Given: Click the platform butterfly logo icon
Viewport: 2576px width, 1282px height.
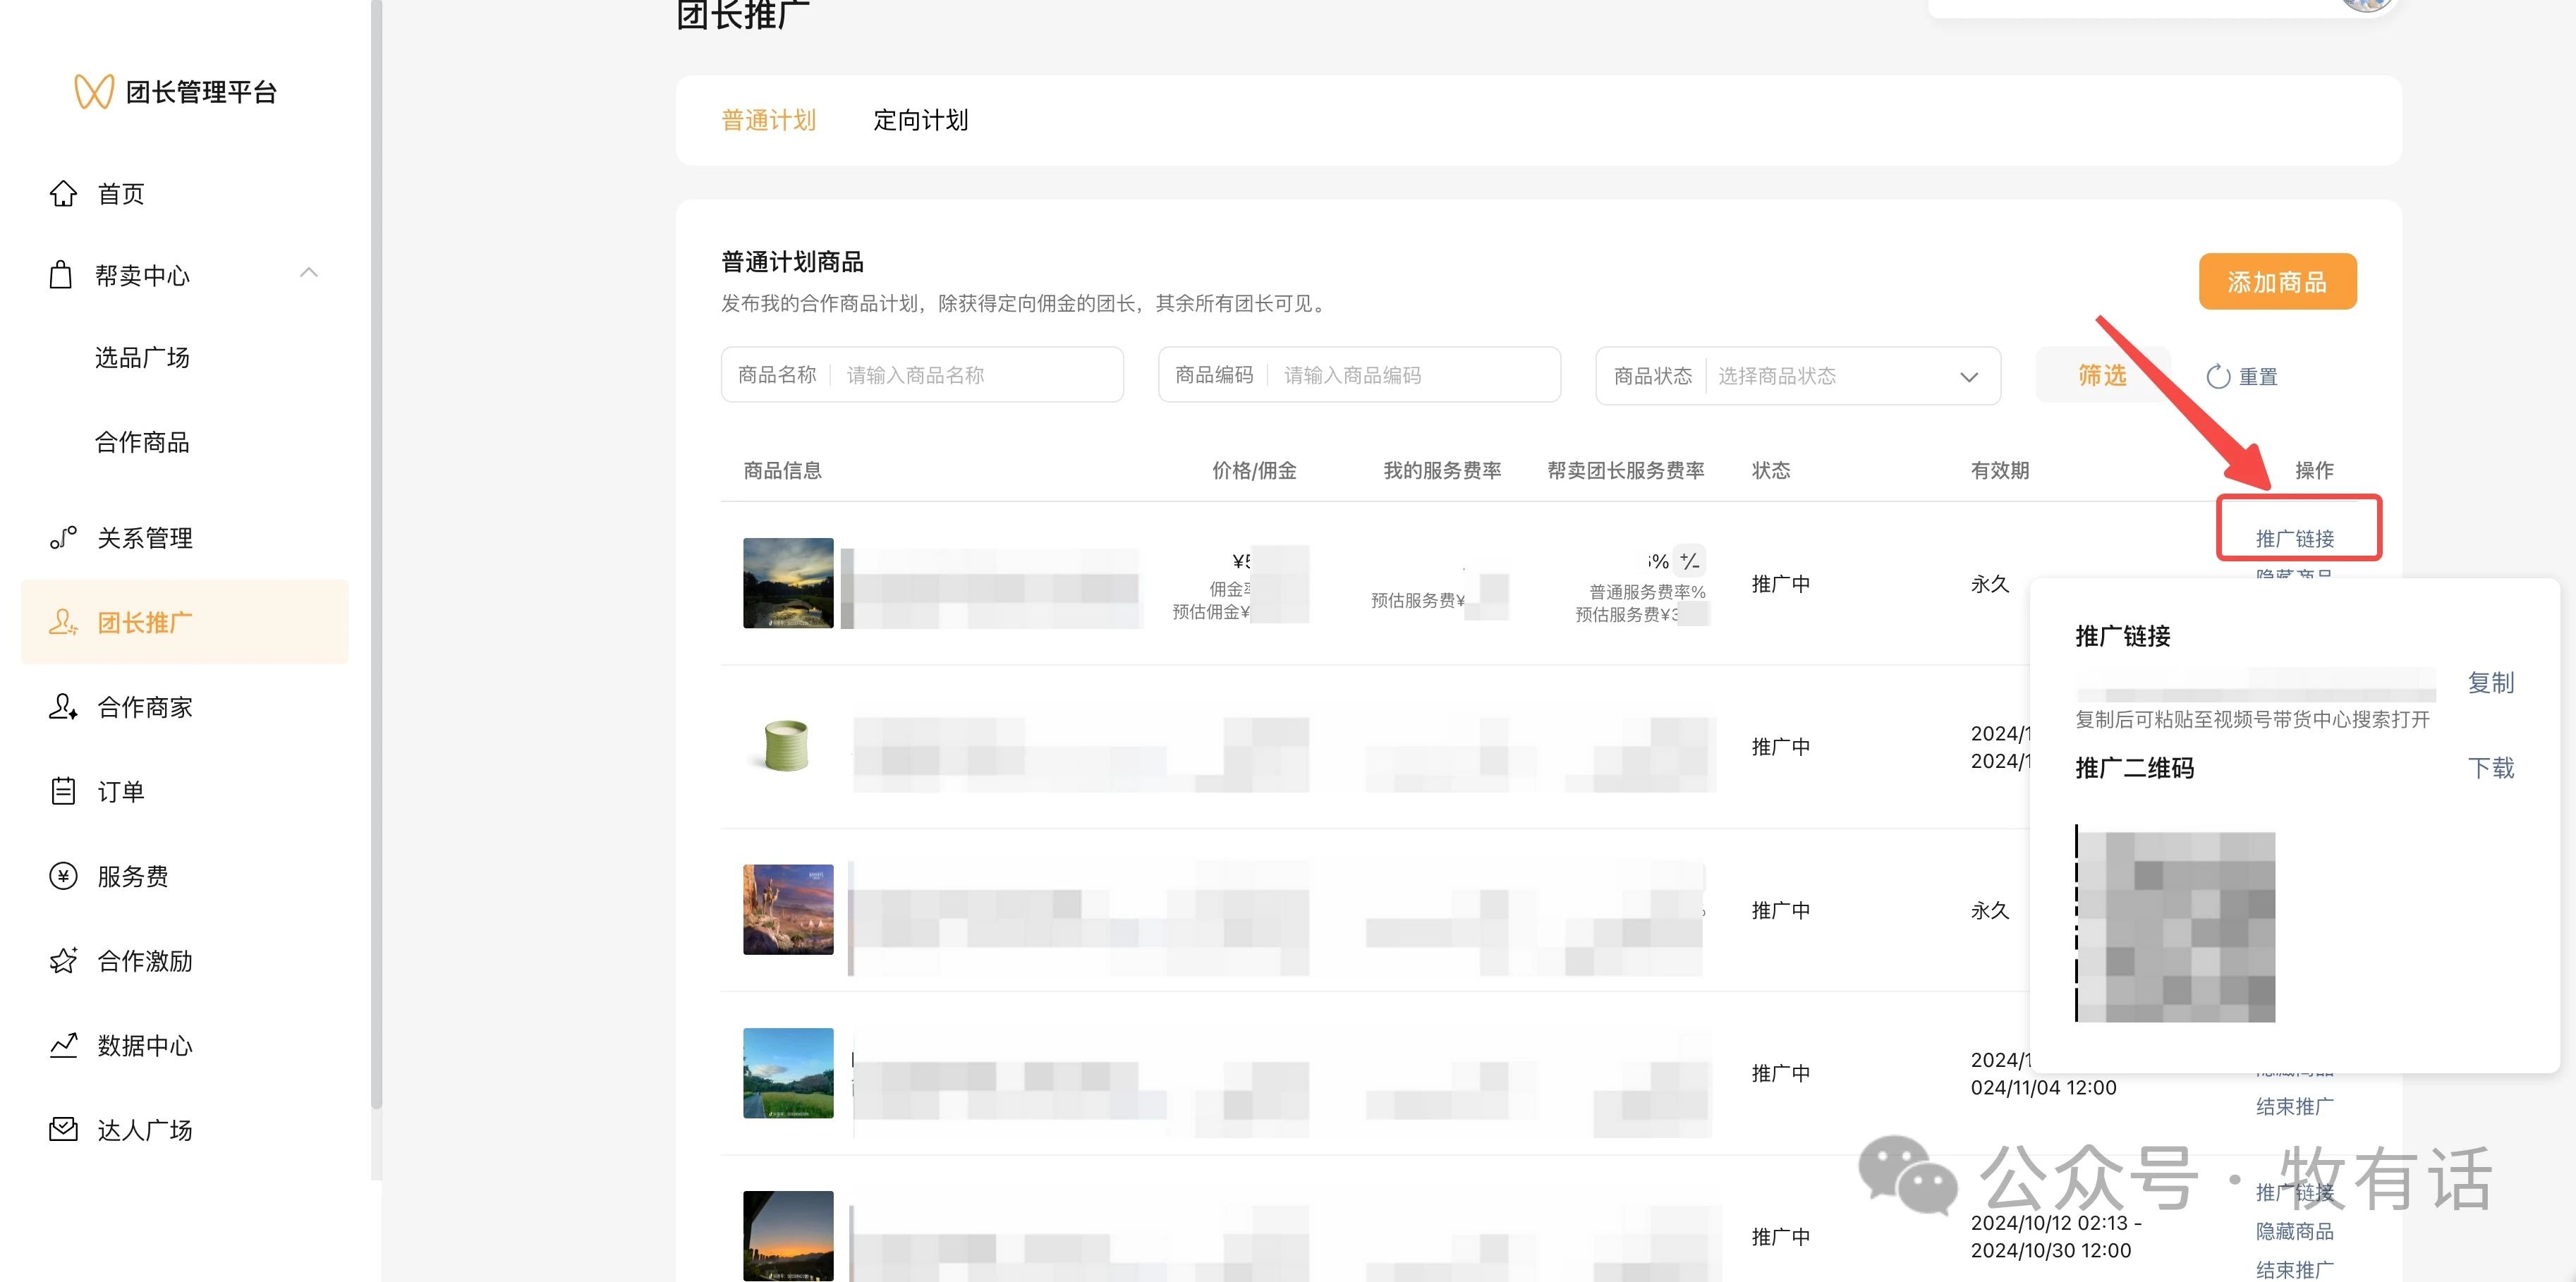Looking at the screenshot, I should pyautogui.click(x=94, y=92).
